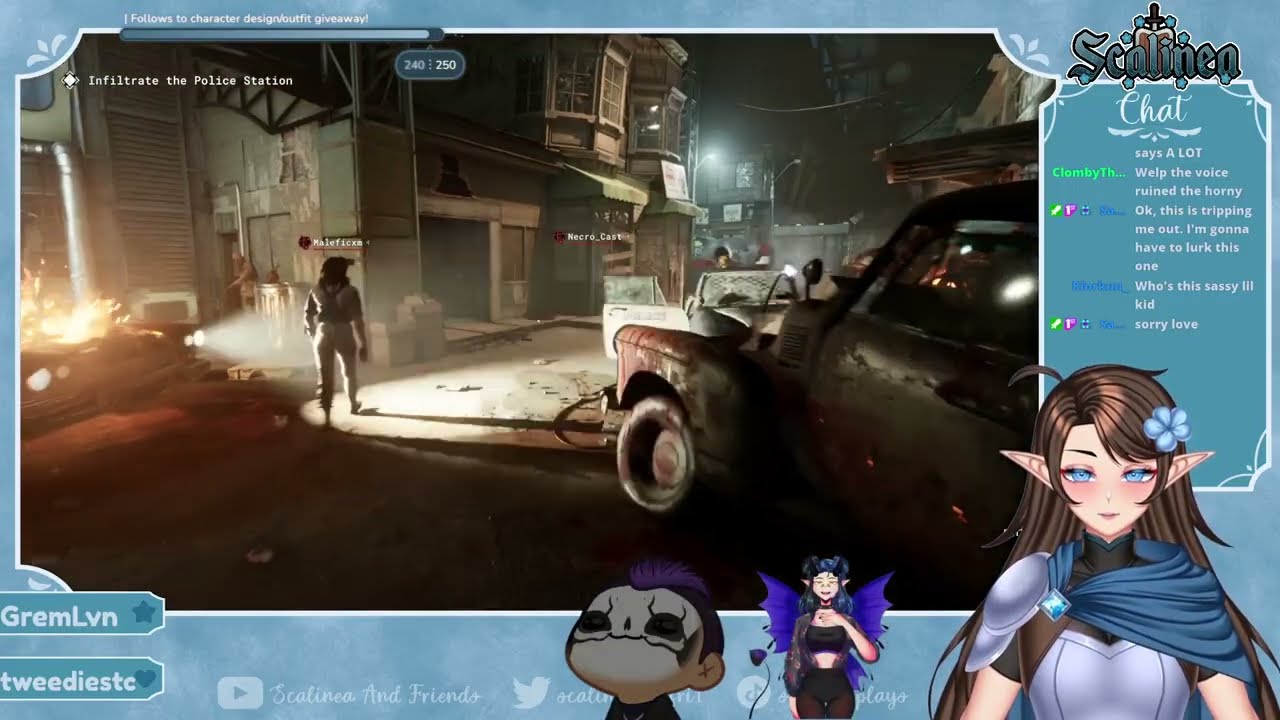Screen dimensions: 1280x720
Task: Click the Twitter bird icon in the footer
Action: click(x=530, y=693)
